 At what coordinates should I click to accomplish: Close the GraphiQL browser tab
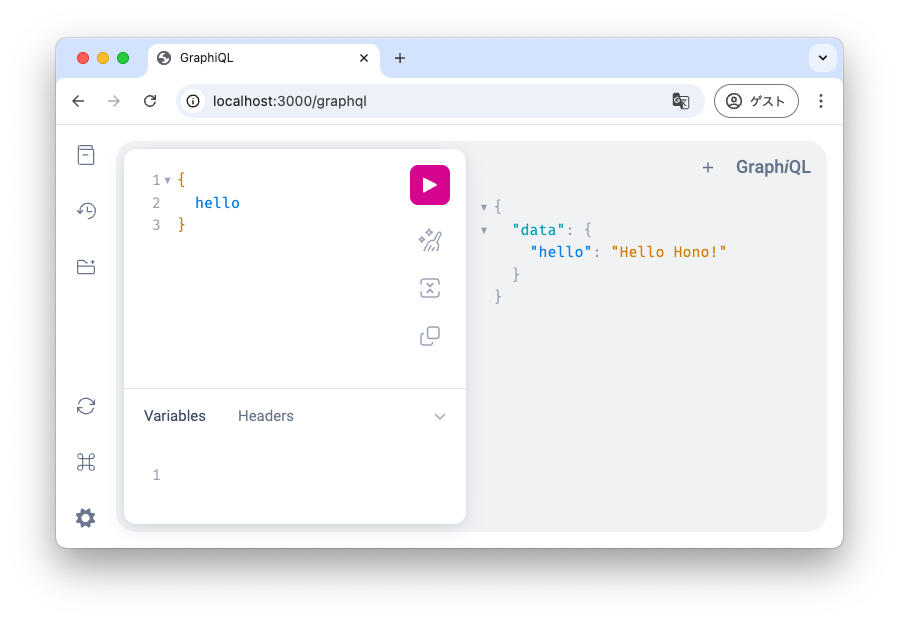coord(364,58)
